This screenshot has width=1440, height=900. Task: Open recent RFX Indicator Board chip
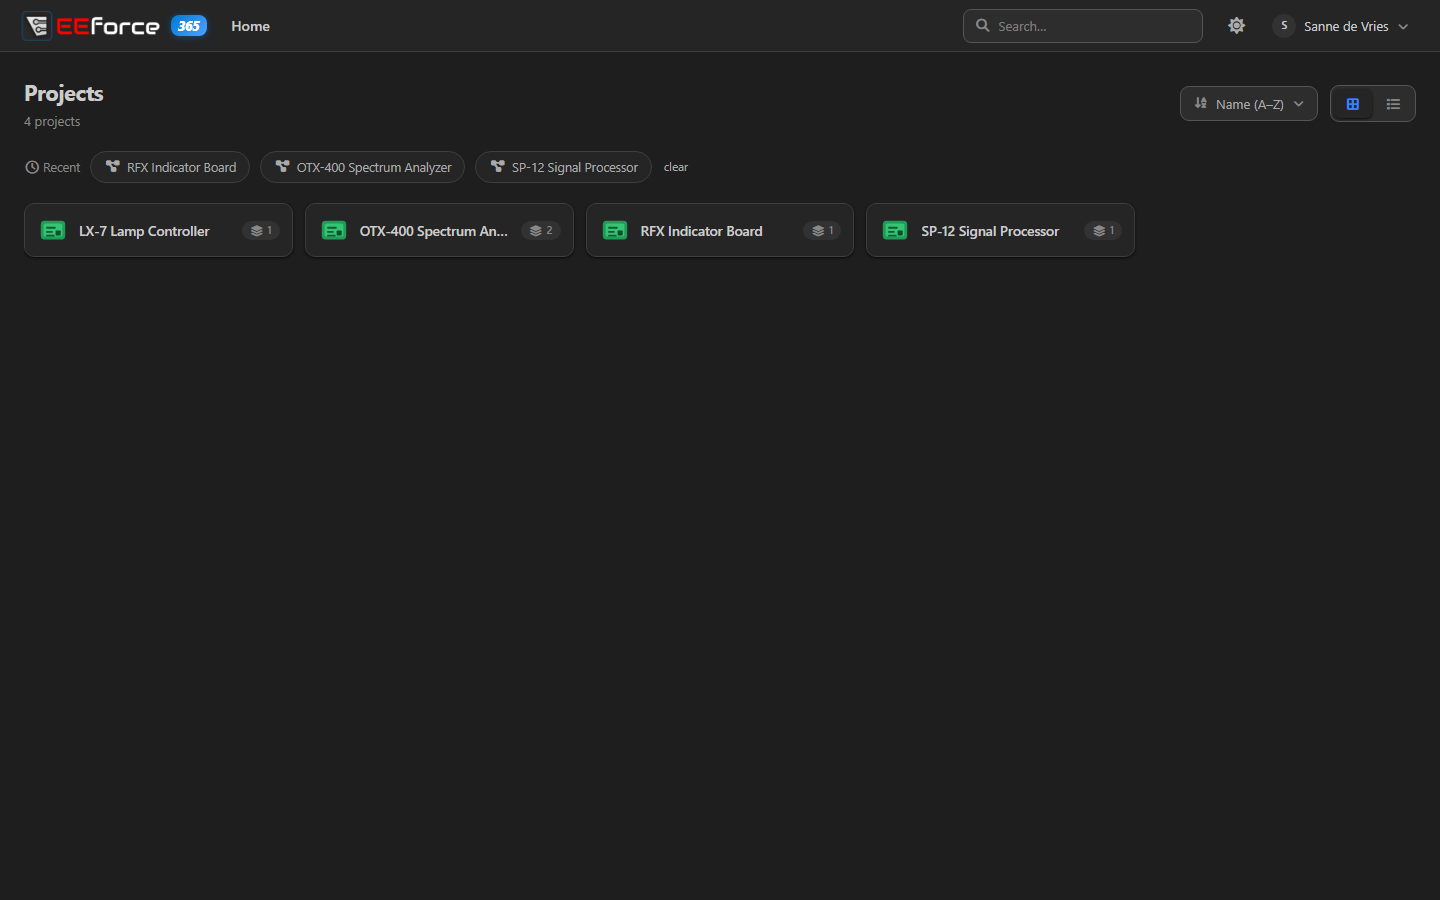170,167
